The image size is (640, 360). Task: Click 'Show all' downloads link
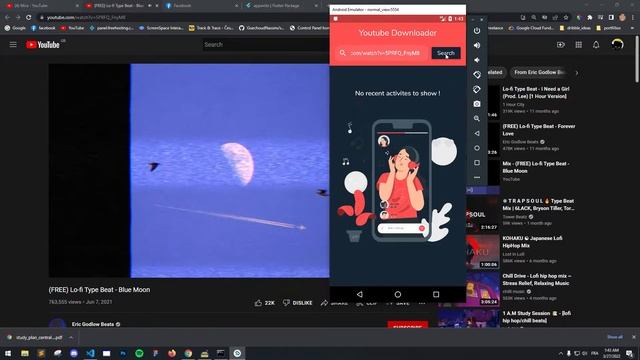point(615,337)
